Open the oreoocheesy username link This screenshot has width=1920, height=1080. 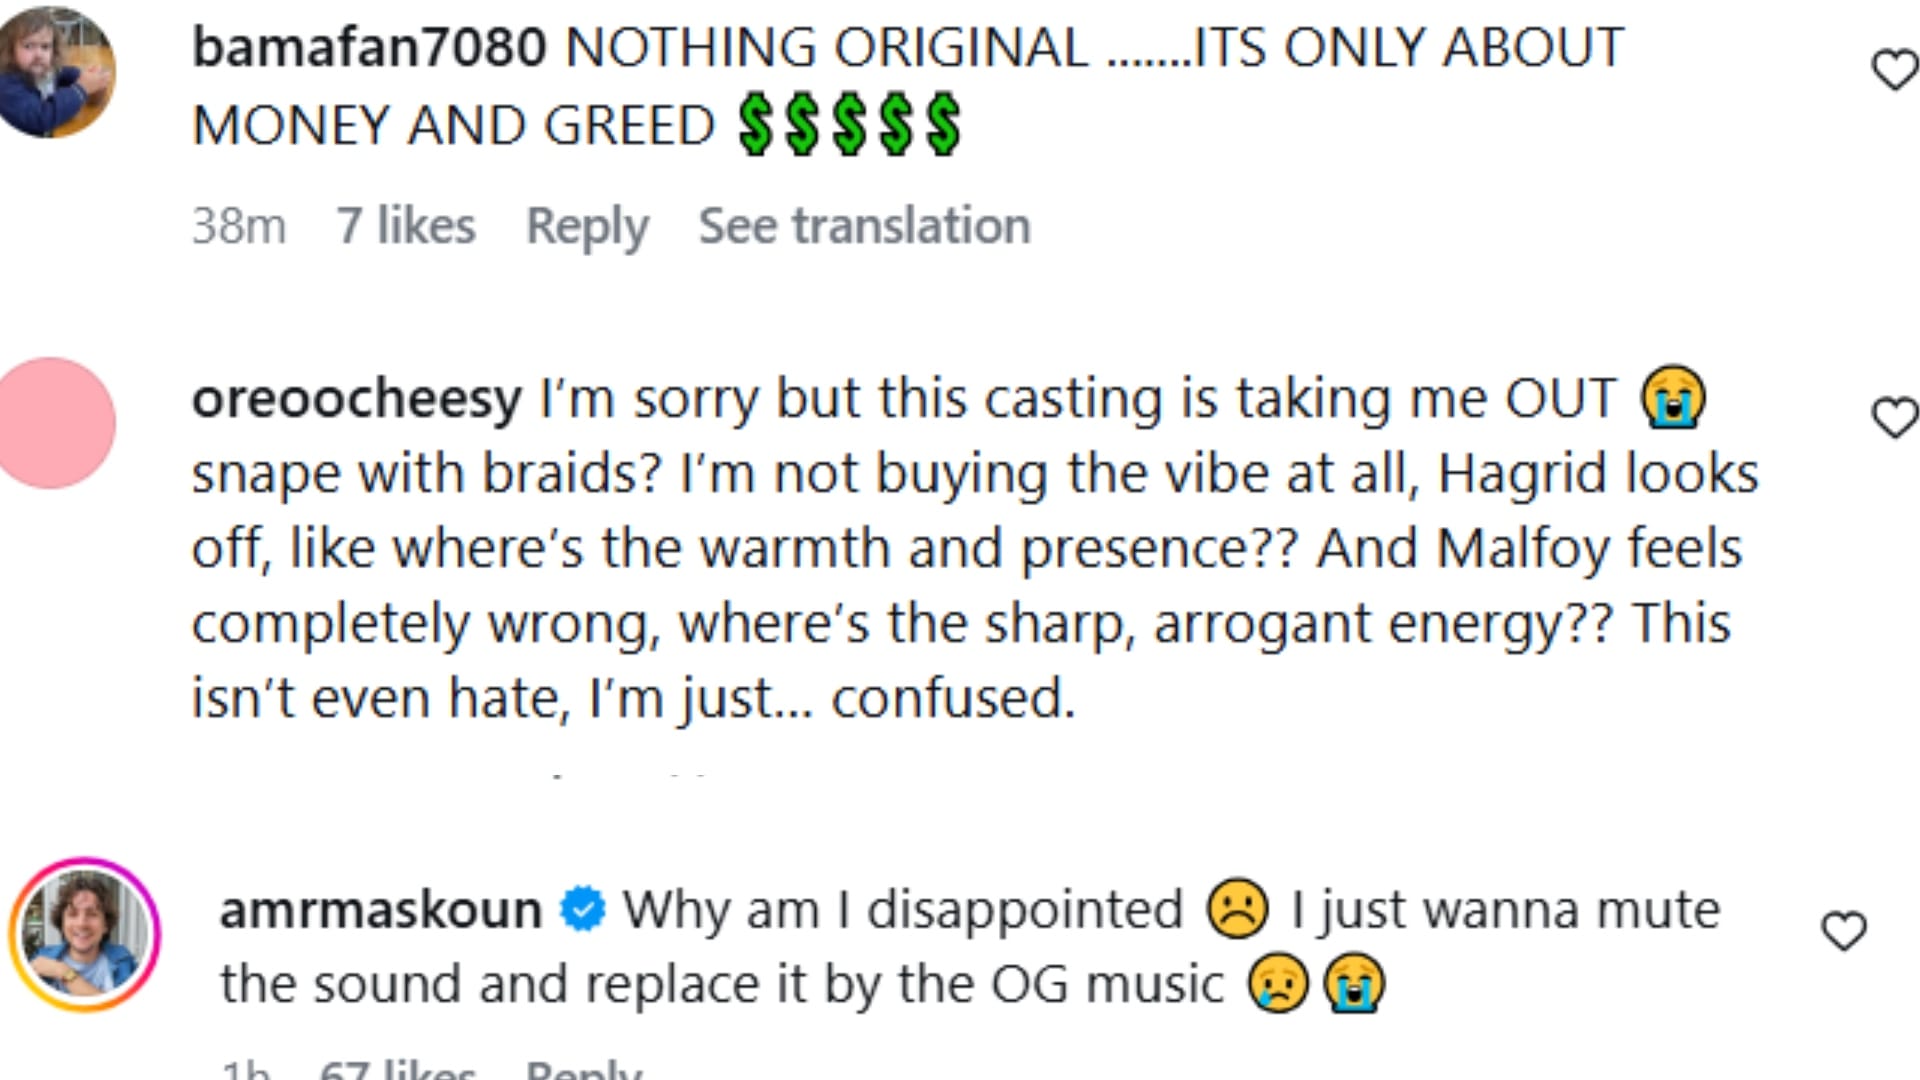[356, 399]
